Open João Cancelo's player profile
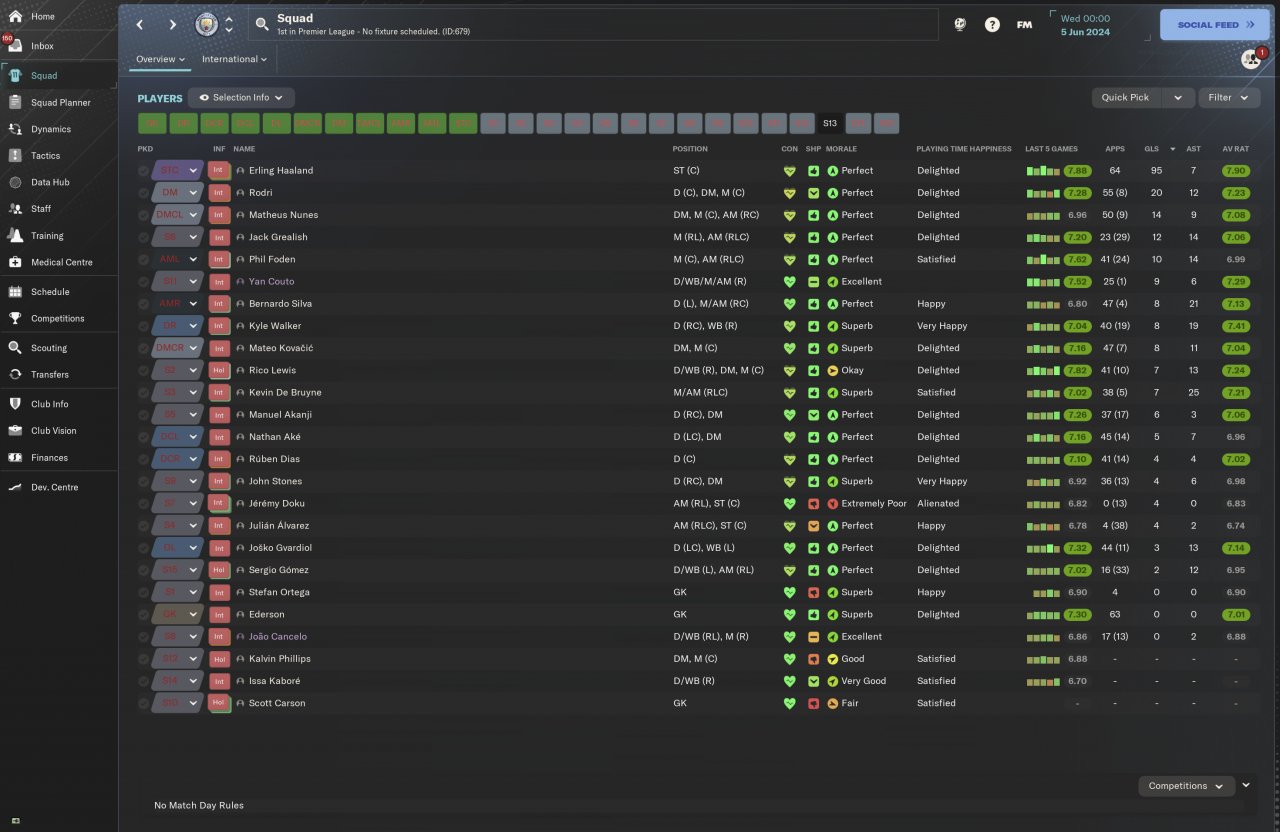The height and width of the screenshot is (832, 1280). pyautogui.click(x=278, y=637)
